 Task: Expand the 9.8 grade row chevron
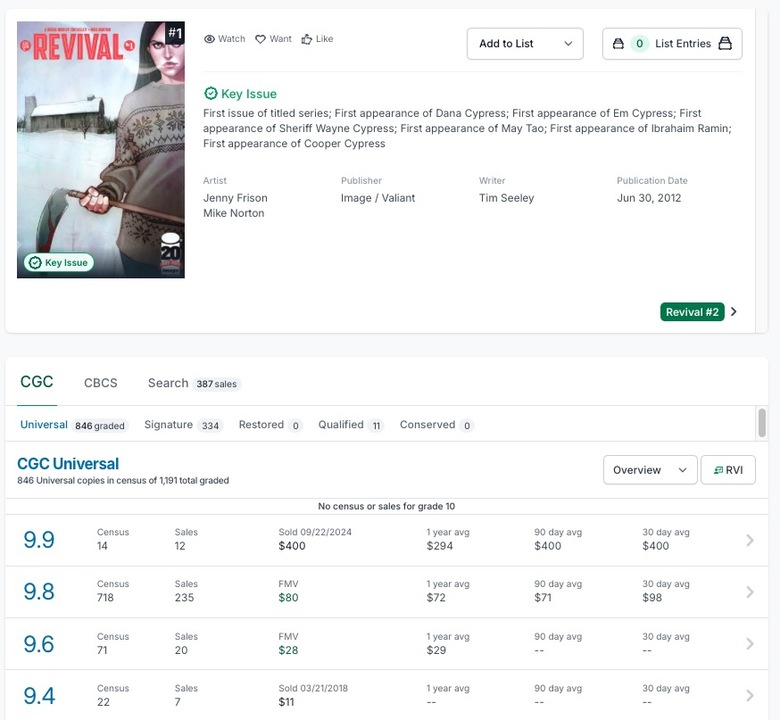pos(750,592)
